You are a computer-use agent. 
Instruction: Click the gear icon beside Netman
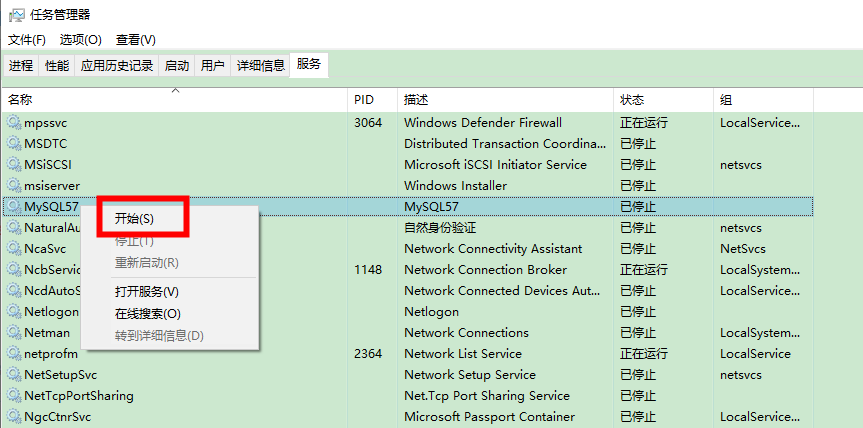[14, 332]
